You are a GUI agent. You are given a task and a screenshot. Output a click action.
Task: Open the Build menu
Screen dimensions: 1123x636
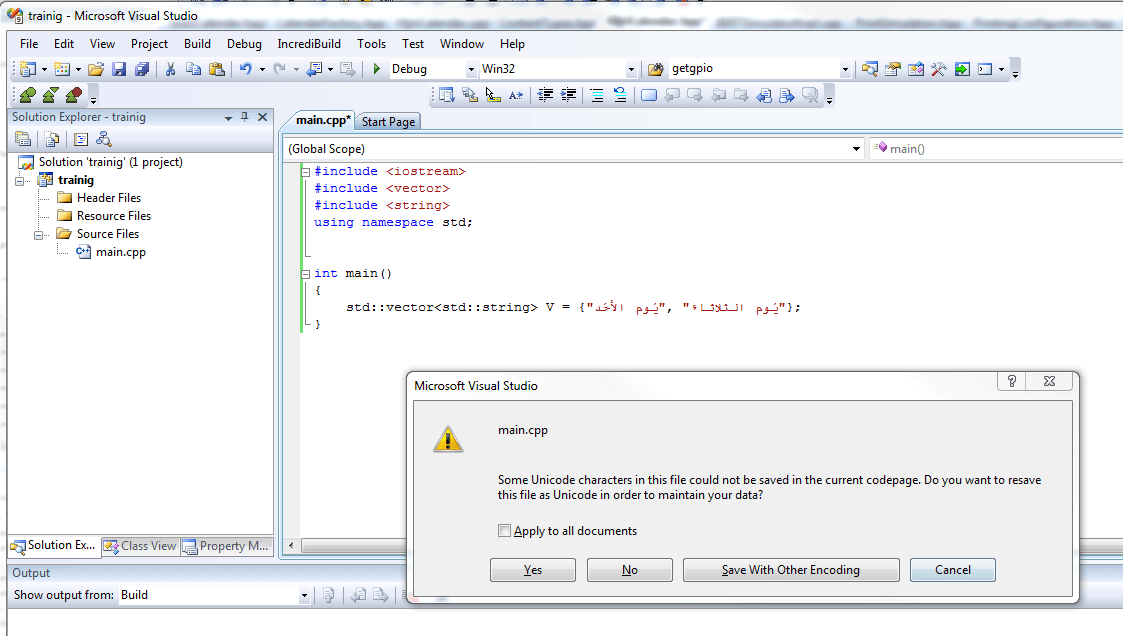click(x=197, y=44)
